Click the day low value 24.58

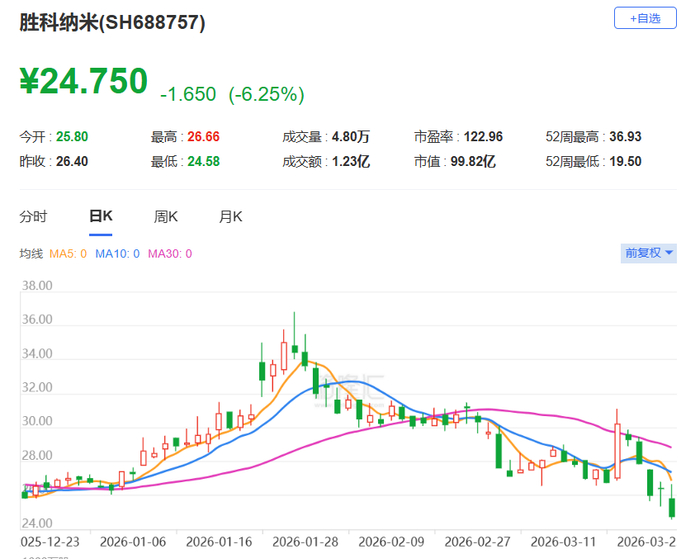[x=204, y=161]
